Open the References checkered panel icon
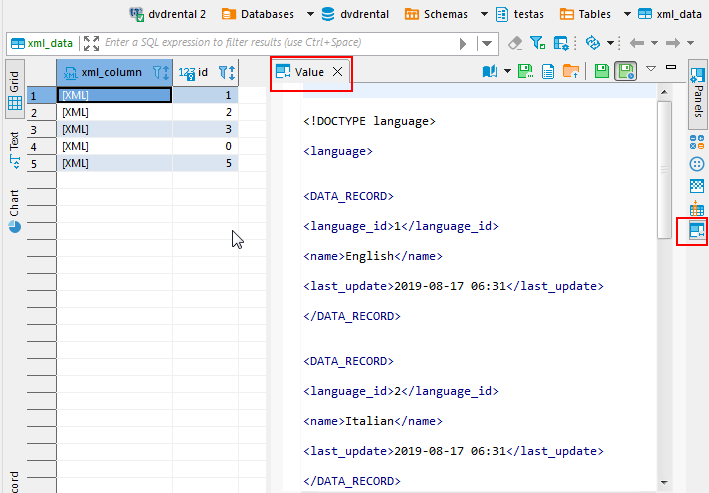Screen dimensions: 709x493 click(697, 186)
